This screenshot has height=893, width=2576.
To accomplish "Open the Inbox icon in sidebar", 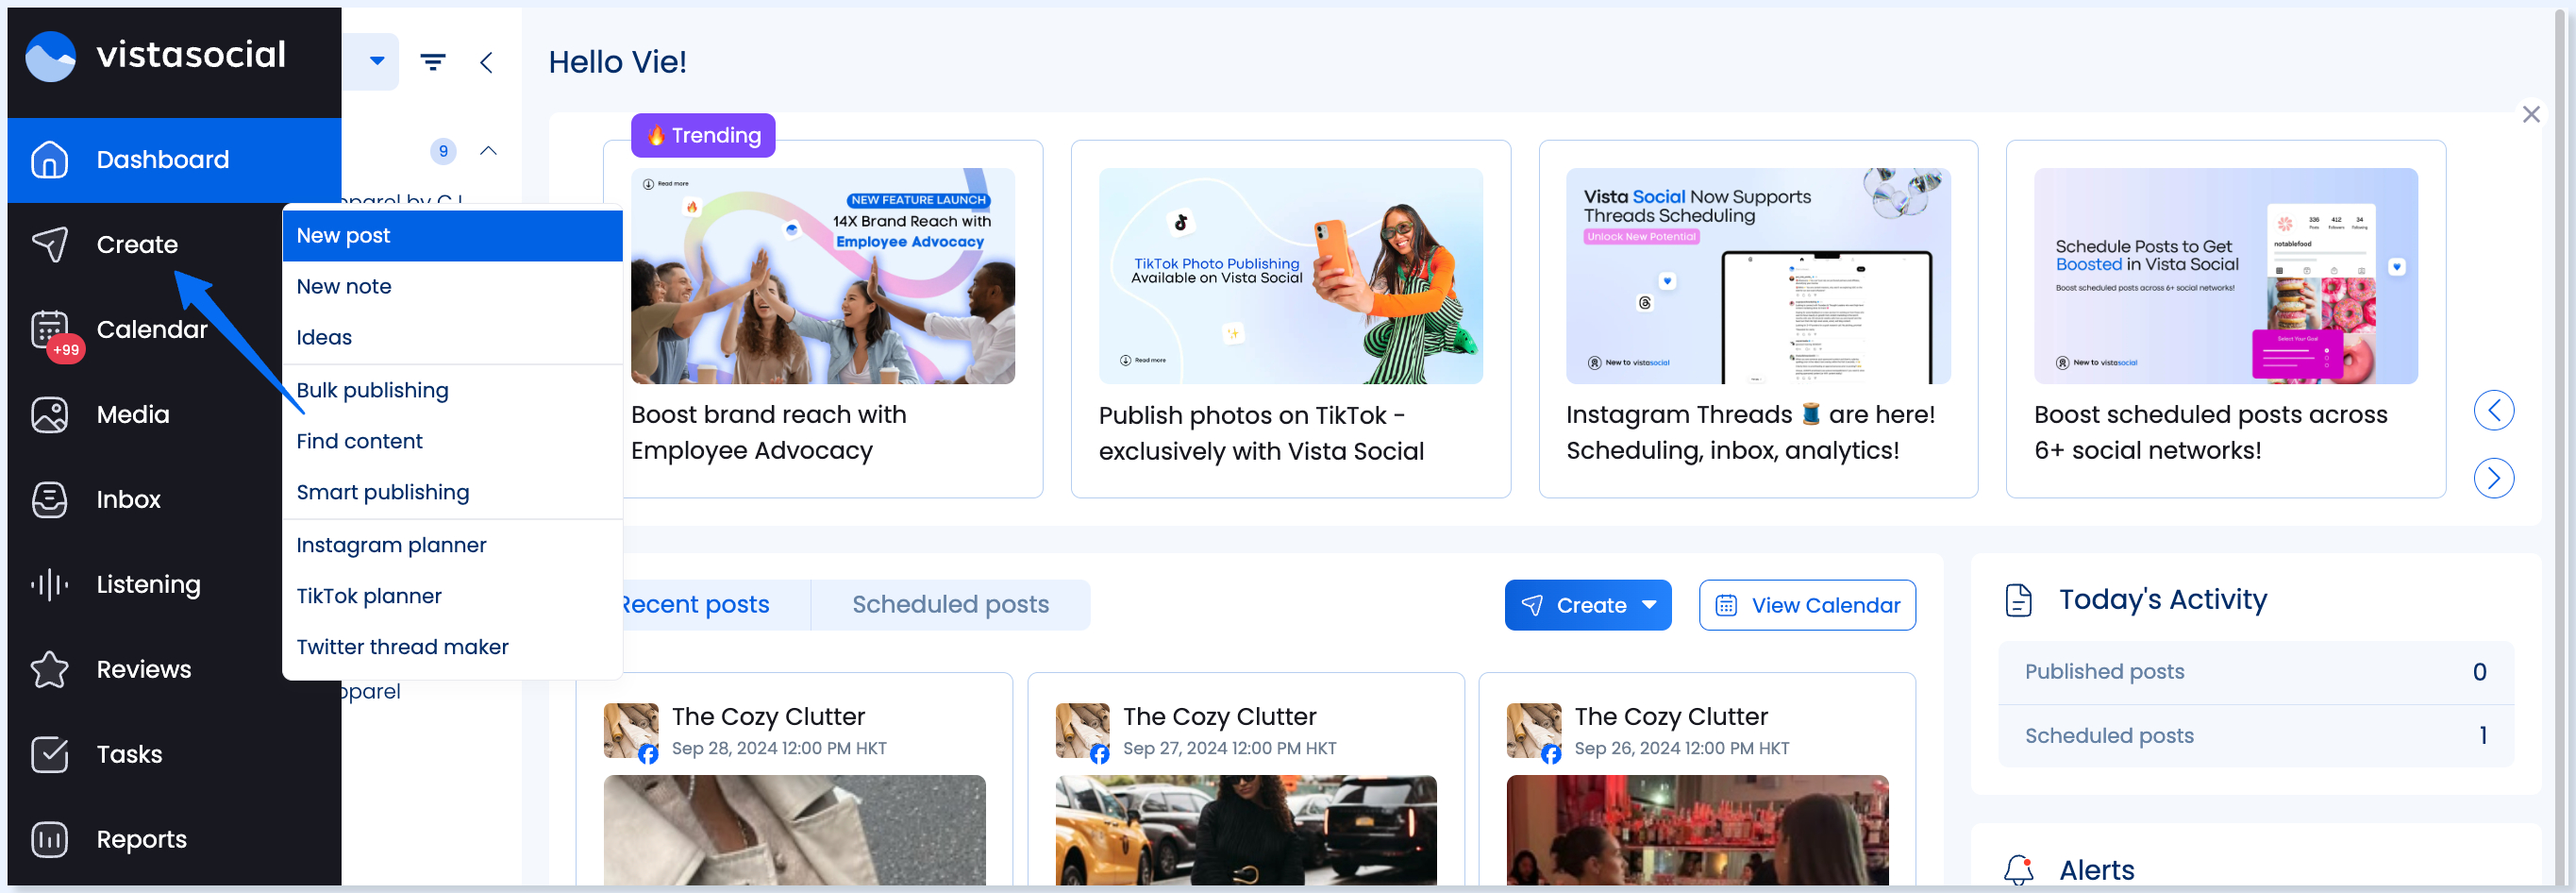I will [49, 500].
